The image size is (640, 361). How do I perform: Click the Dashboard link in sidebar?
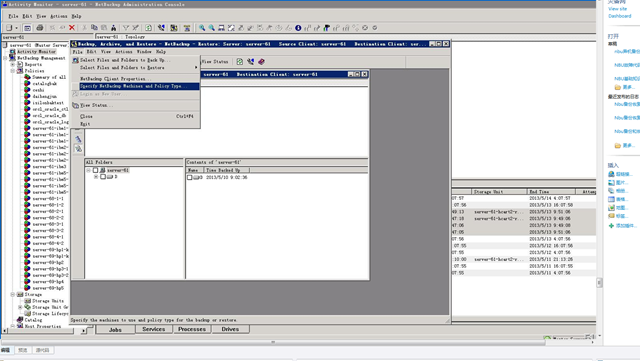620,16
